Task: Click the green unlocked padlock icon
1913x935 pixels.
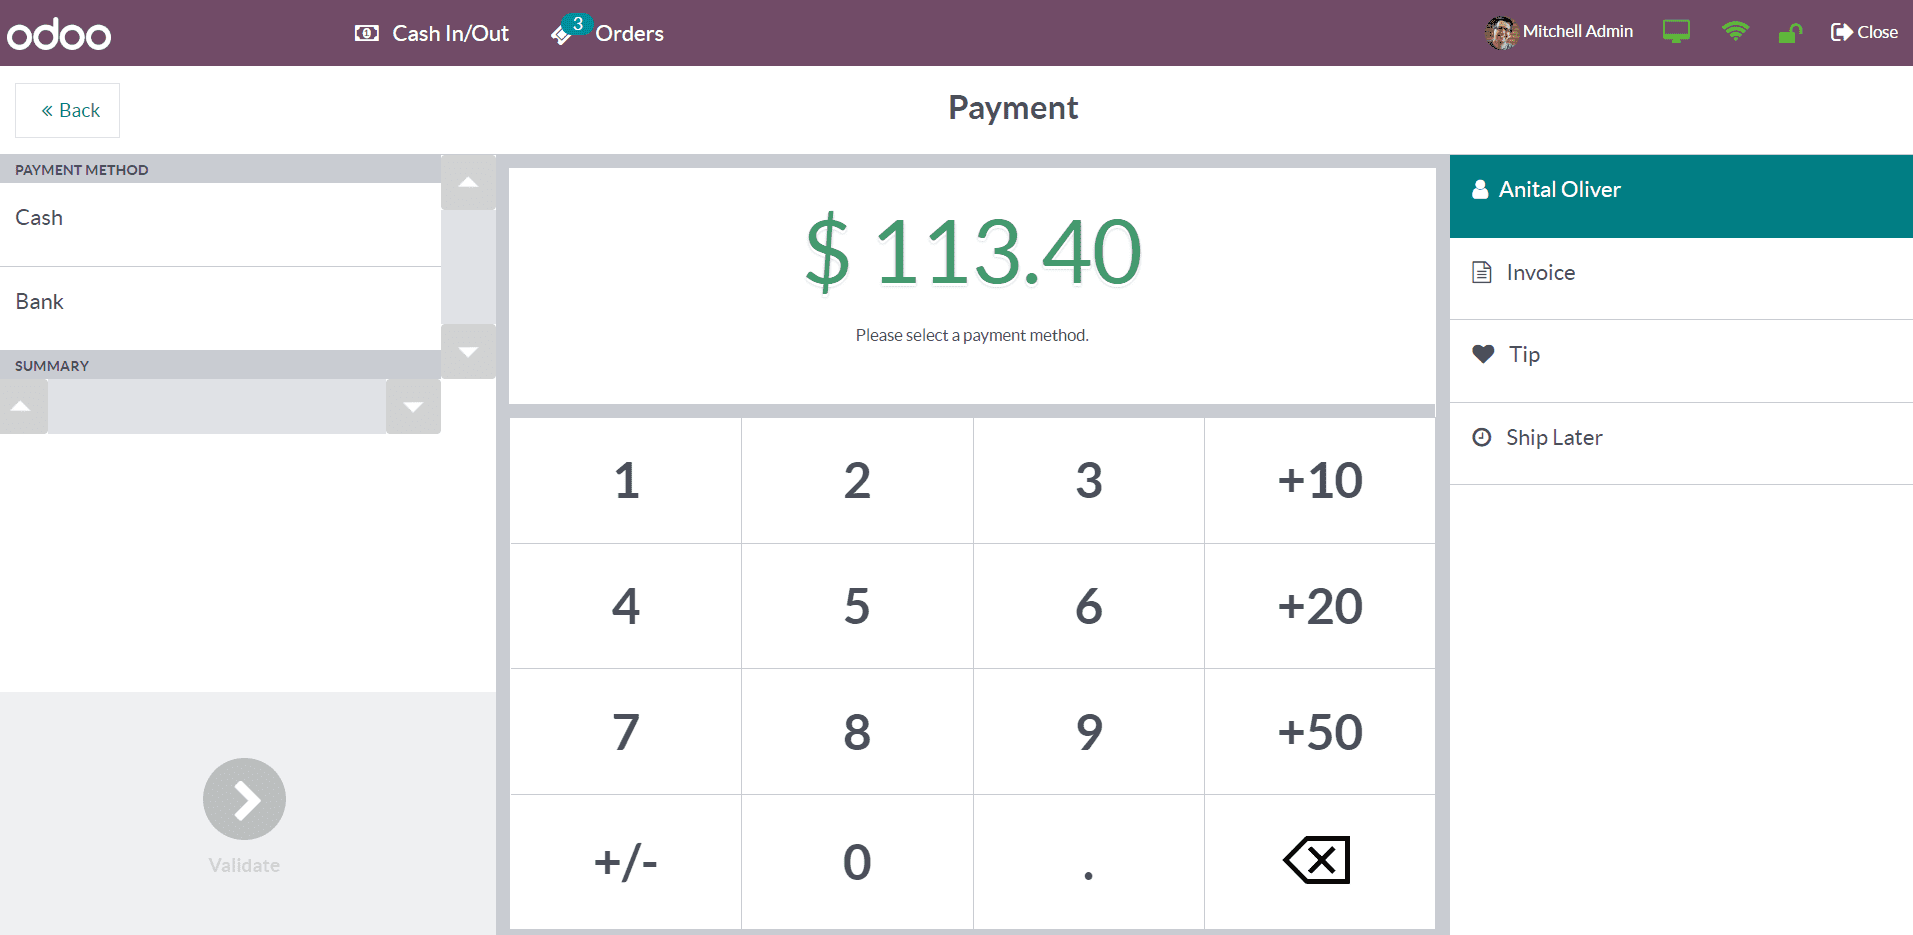Action: pos(1790,33)
